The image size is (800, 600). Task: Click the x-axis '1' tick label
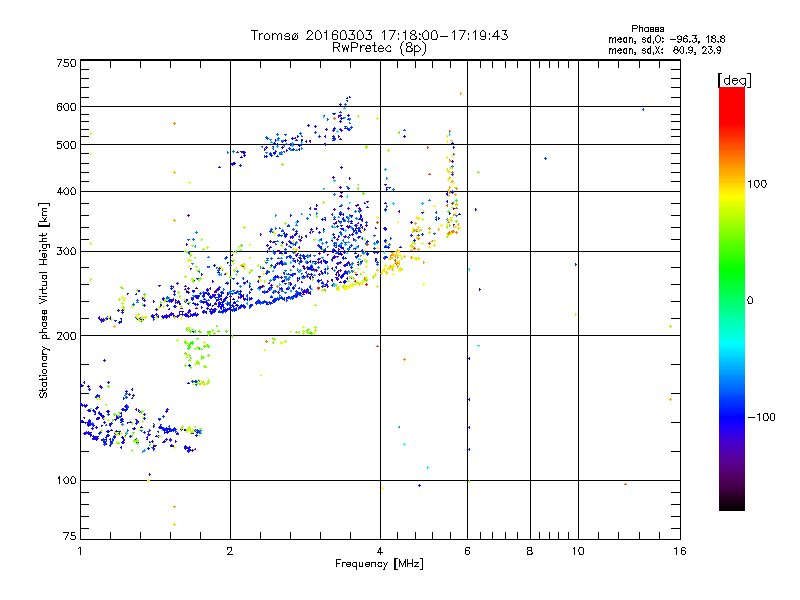point(80,551)
